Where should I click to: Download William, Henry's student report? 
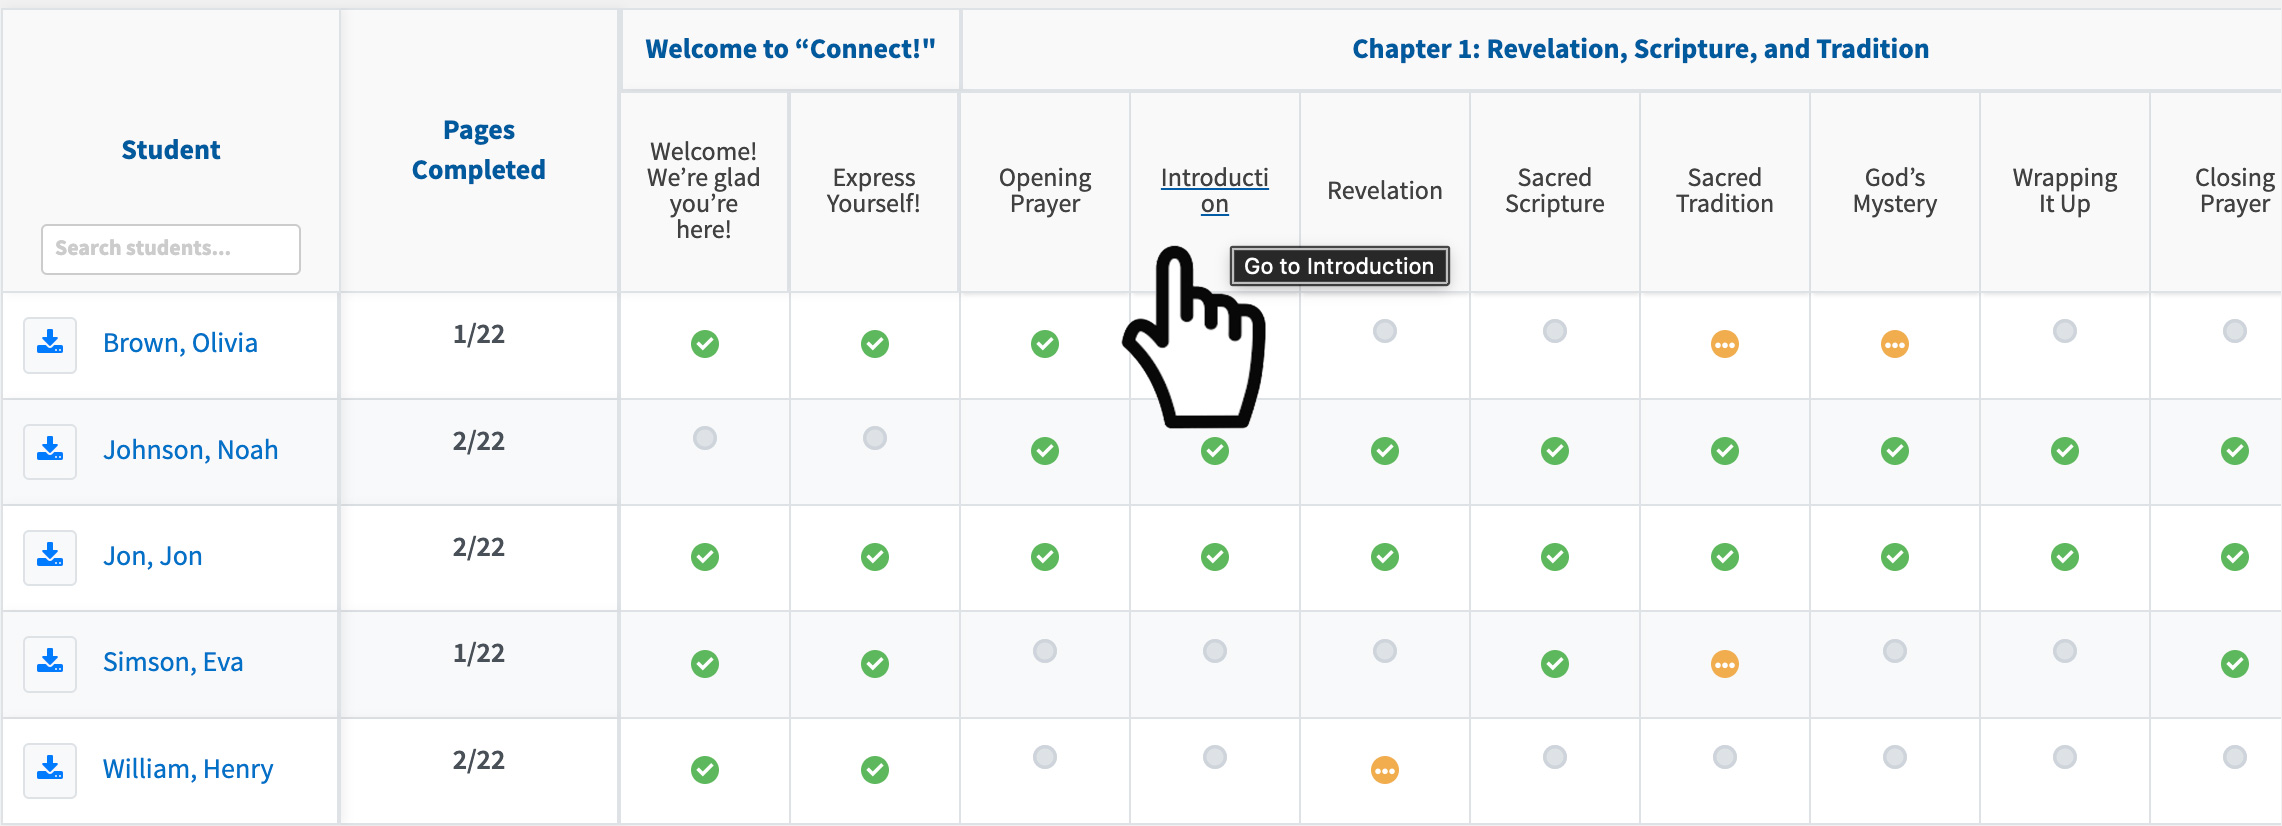coord(49,770)
